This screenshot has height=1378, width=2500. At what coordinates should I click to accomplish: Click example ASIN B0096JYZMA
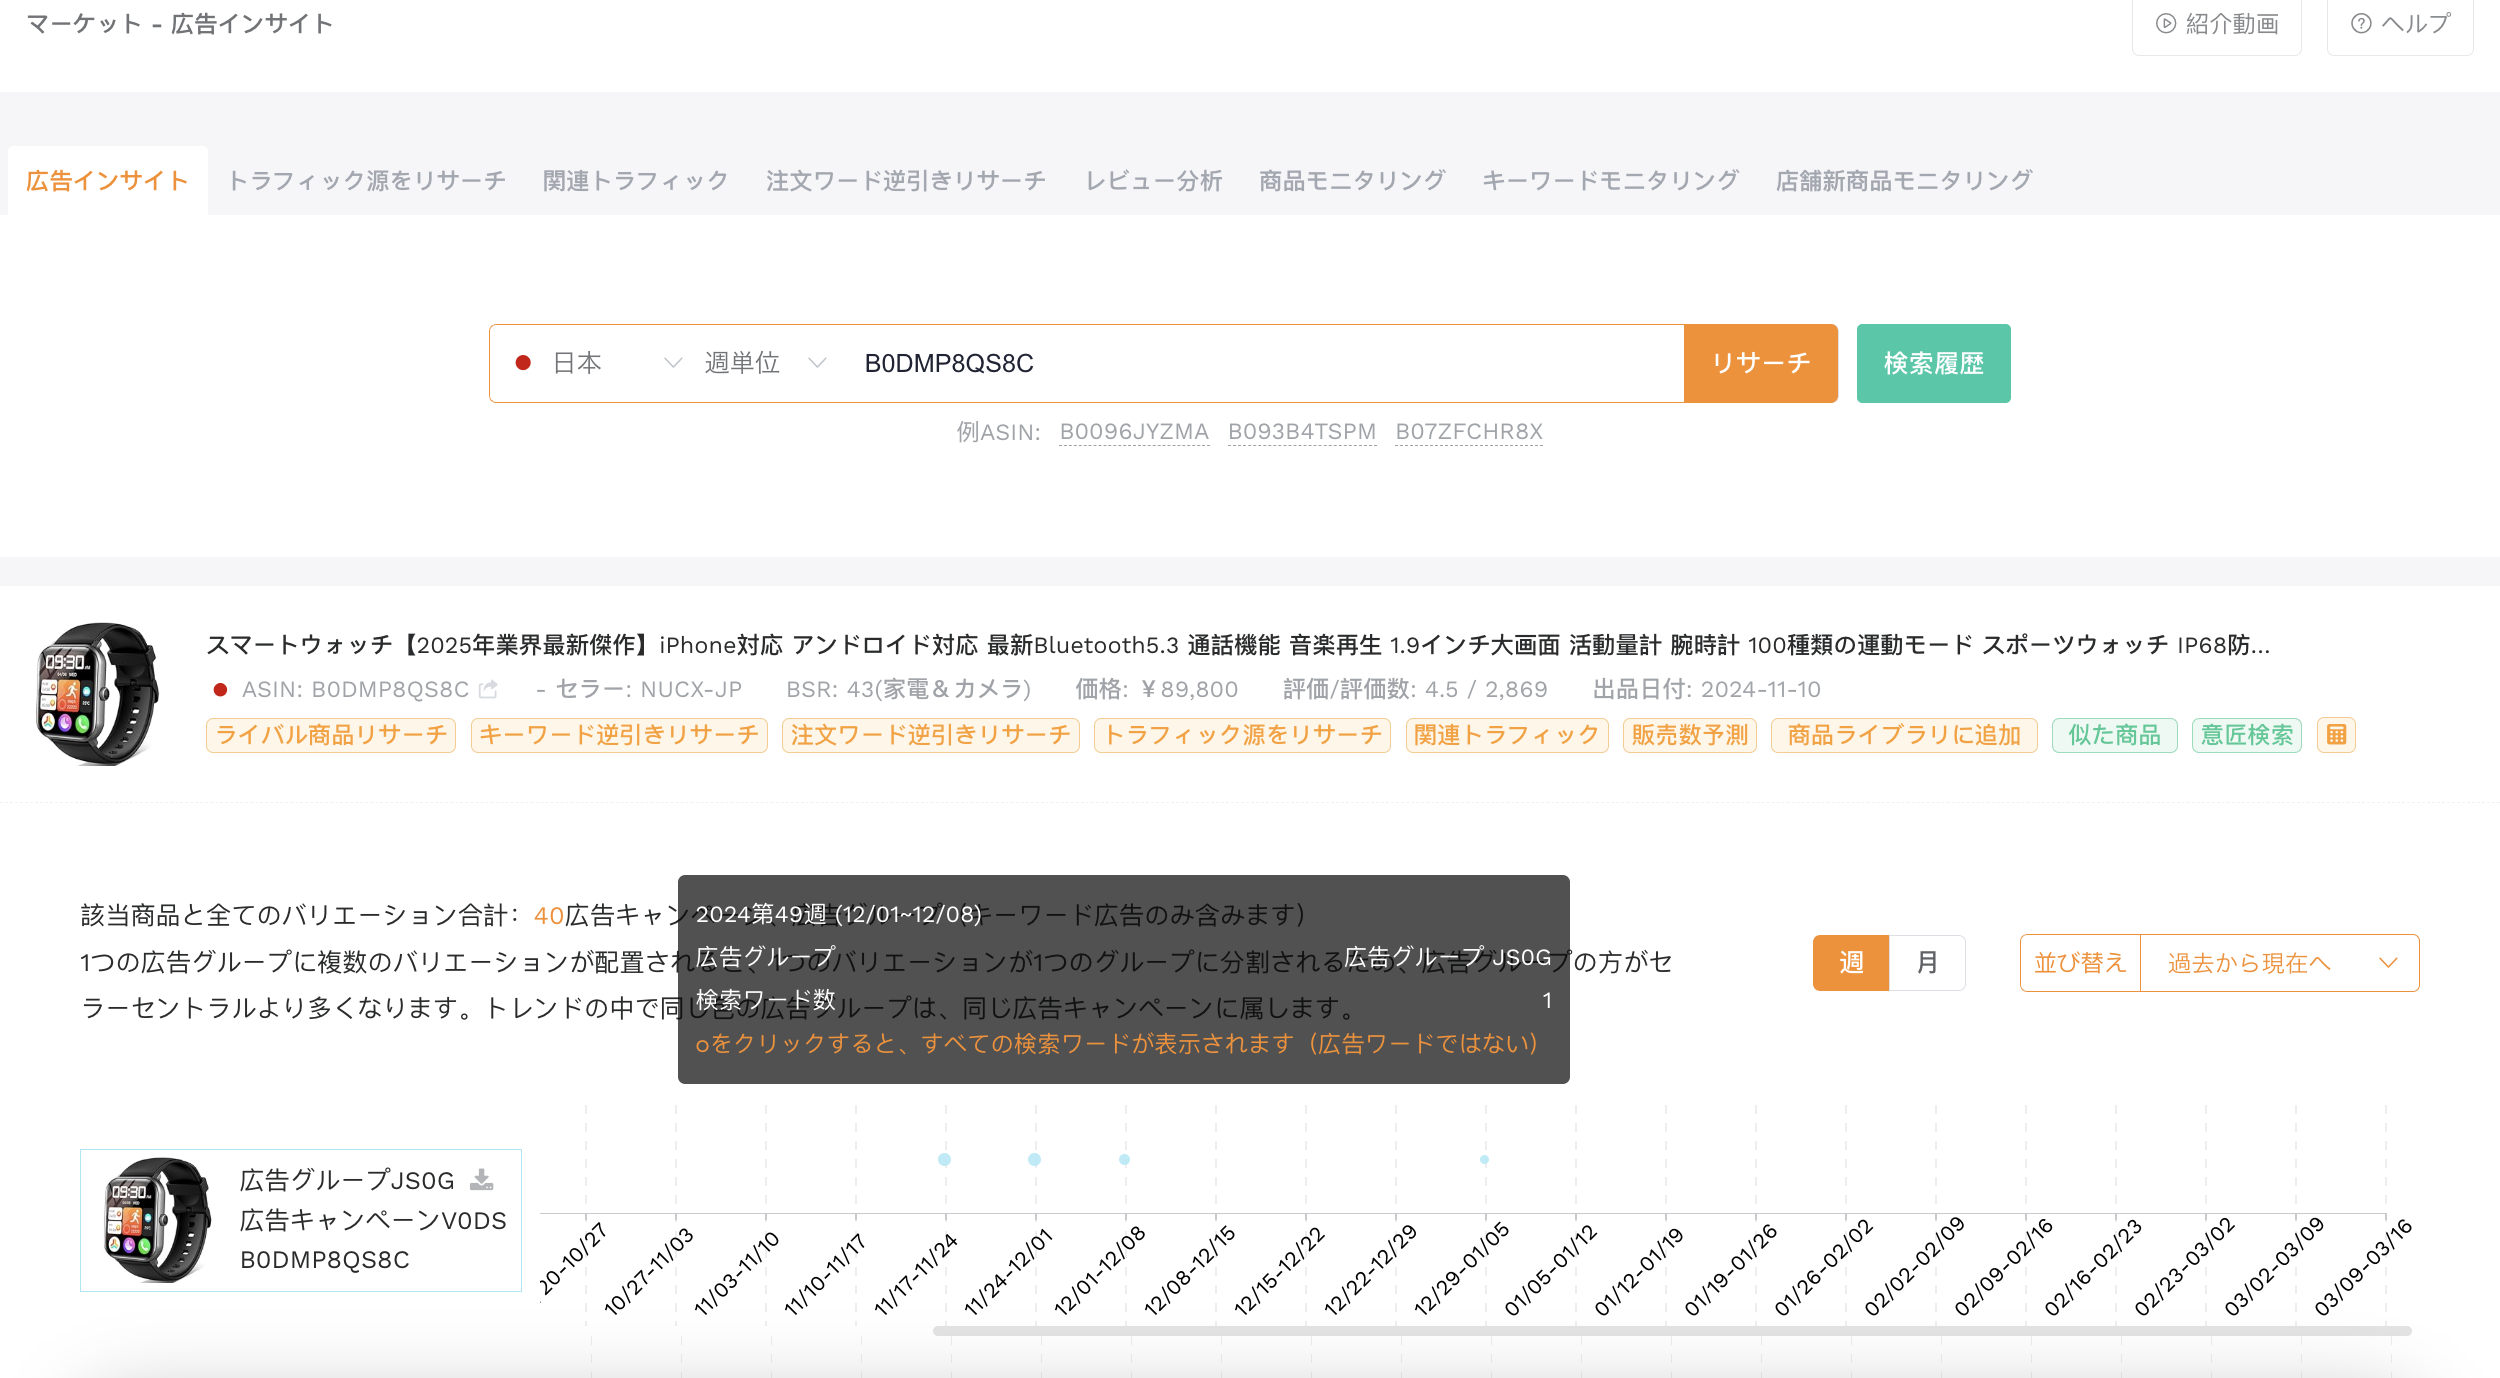[x=1134, y=432]
